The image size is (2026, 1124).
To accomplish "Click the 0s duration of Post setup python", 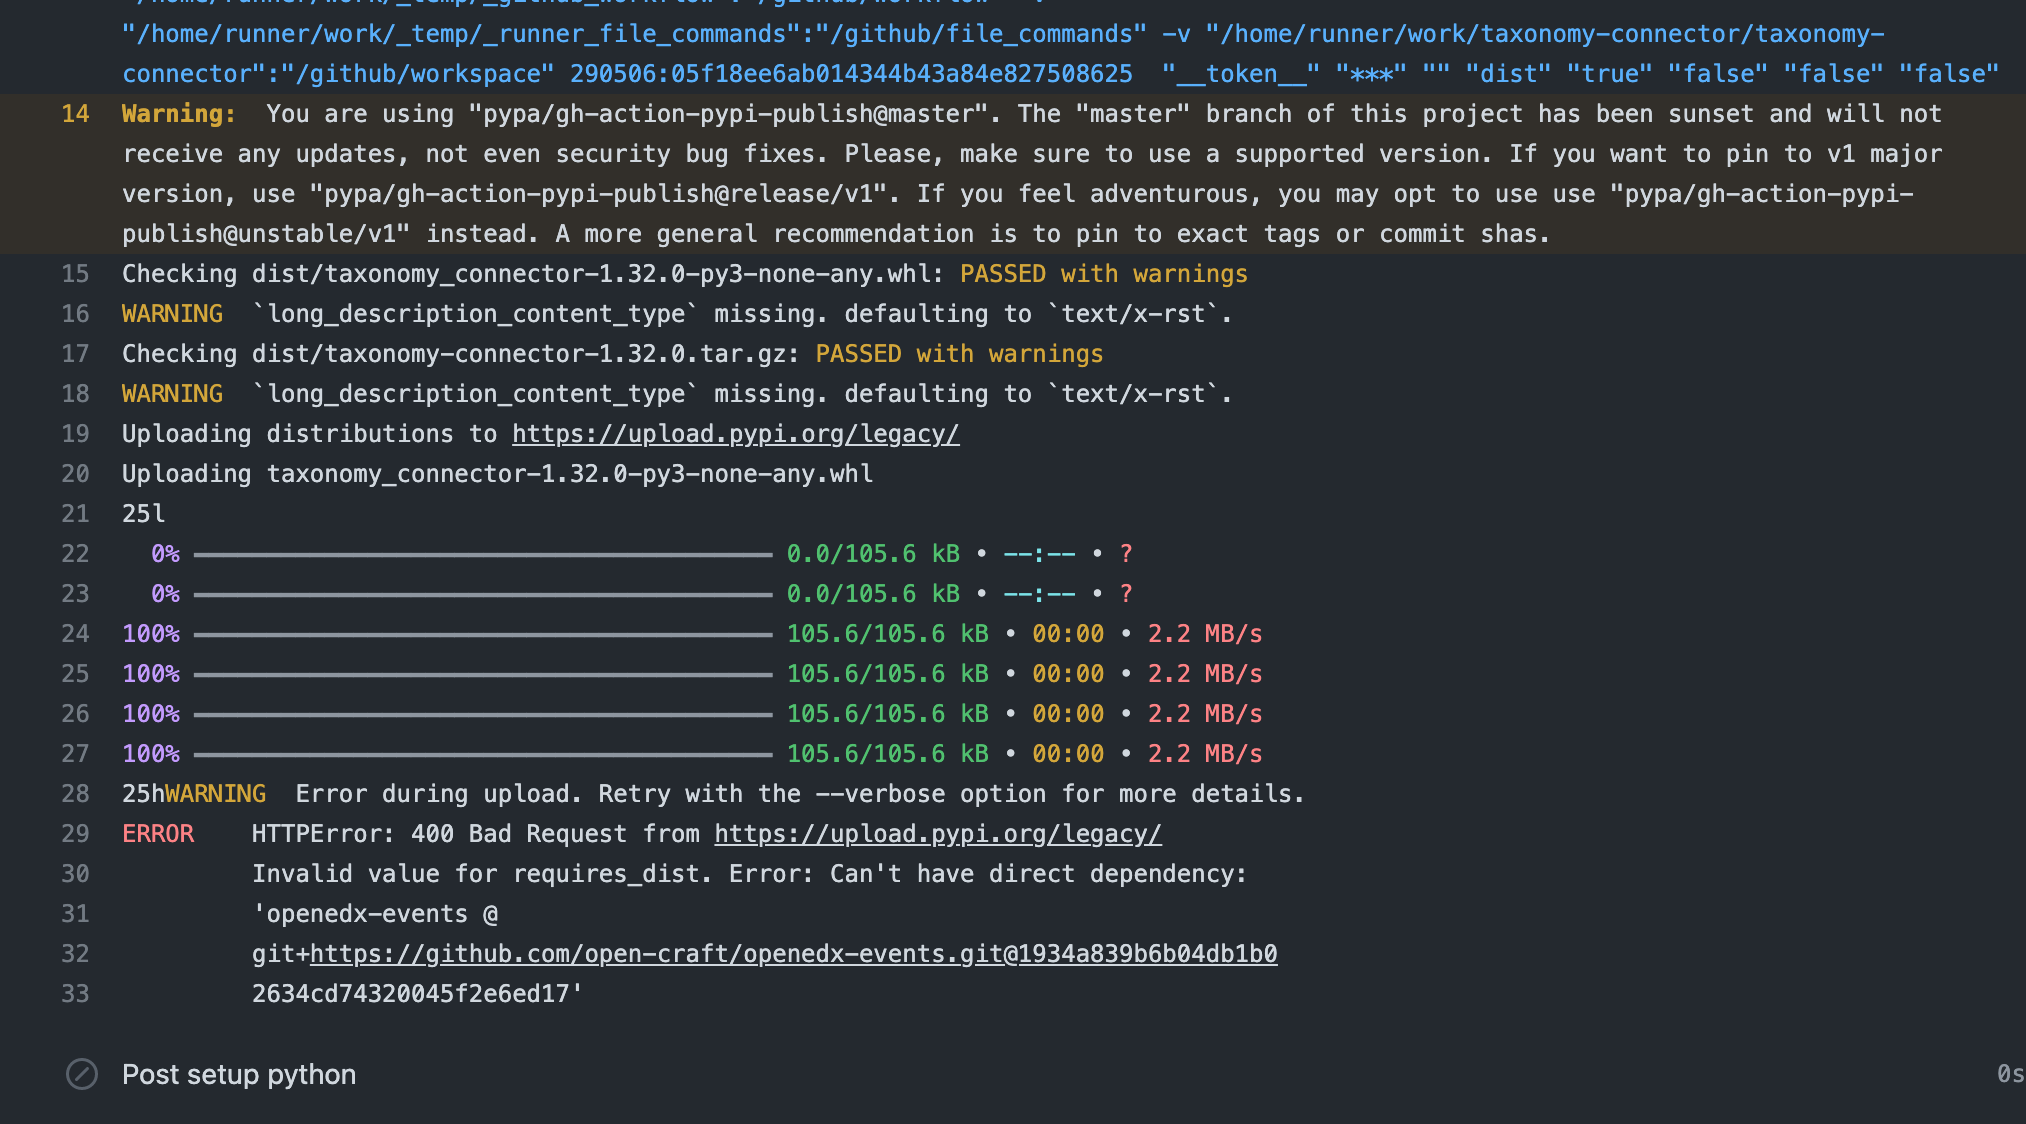I will [2010, 1074].
